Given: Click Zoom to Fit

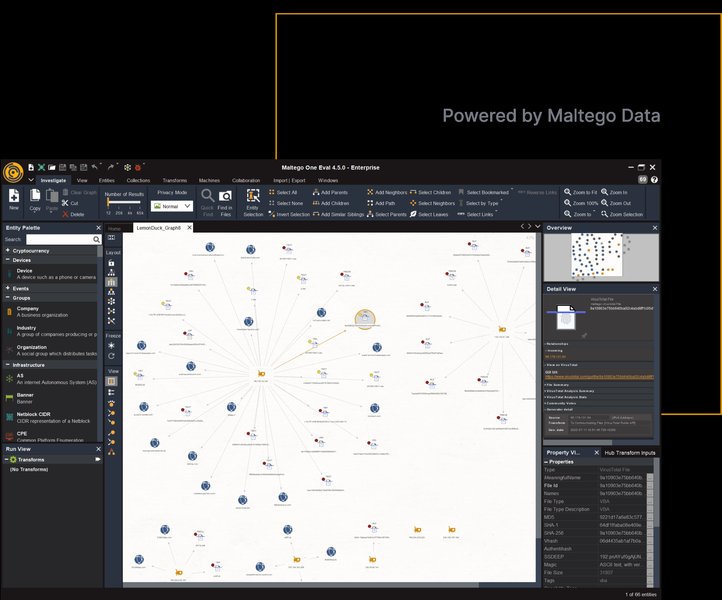Looking at the screenshot, I should click(x=581, y=192).
